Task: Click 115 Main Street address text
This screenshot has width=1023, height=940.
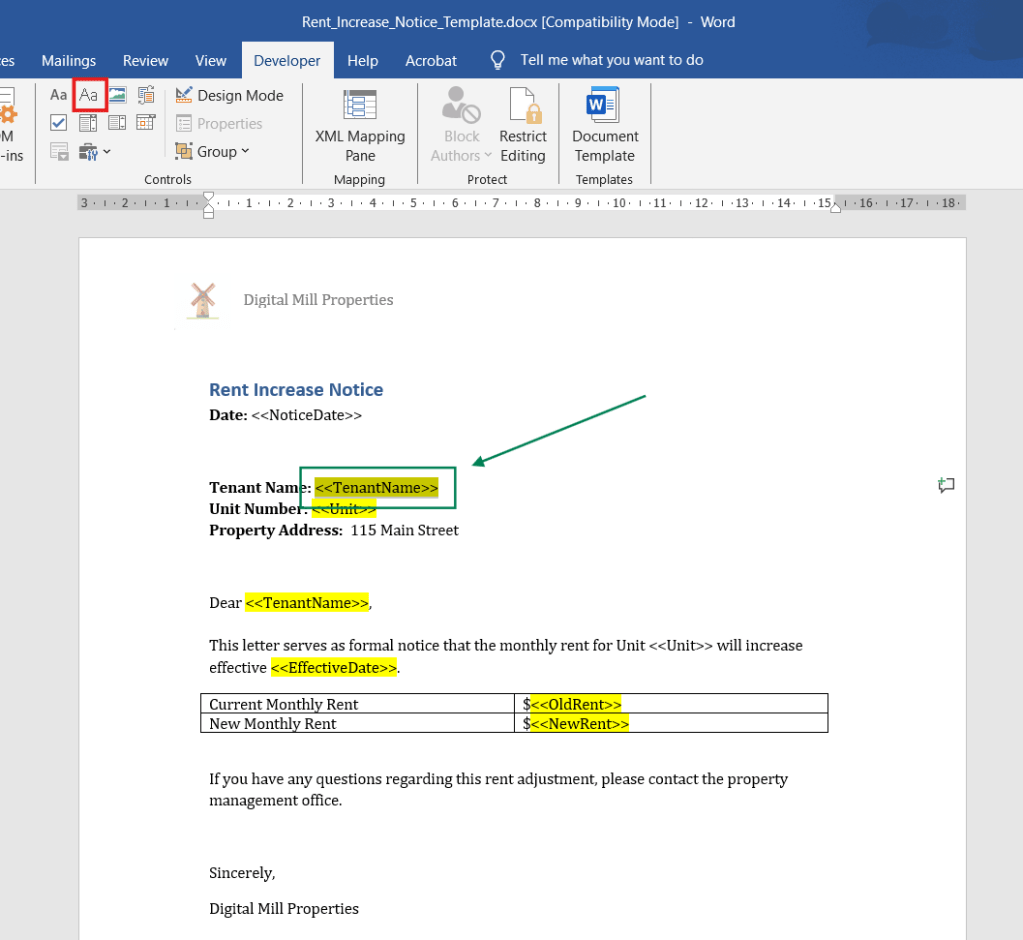Action: click(405, 530)
